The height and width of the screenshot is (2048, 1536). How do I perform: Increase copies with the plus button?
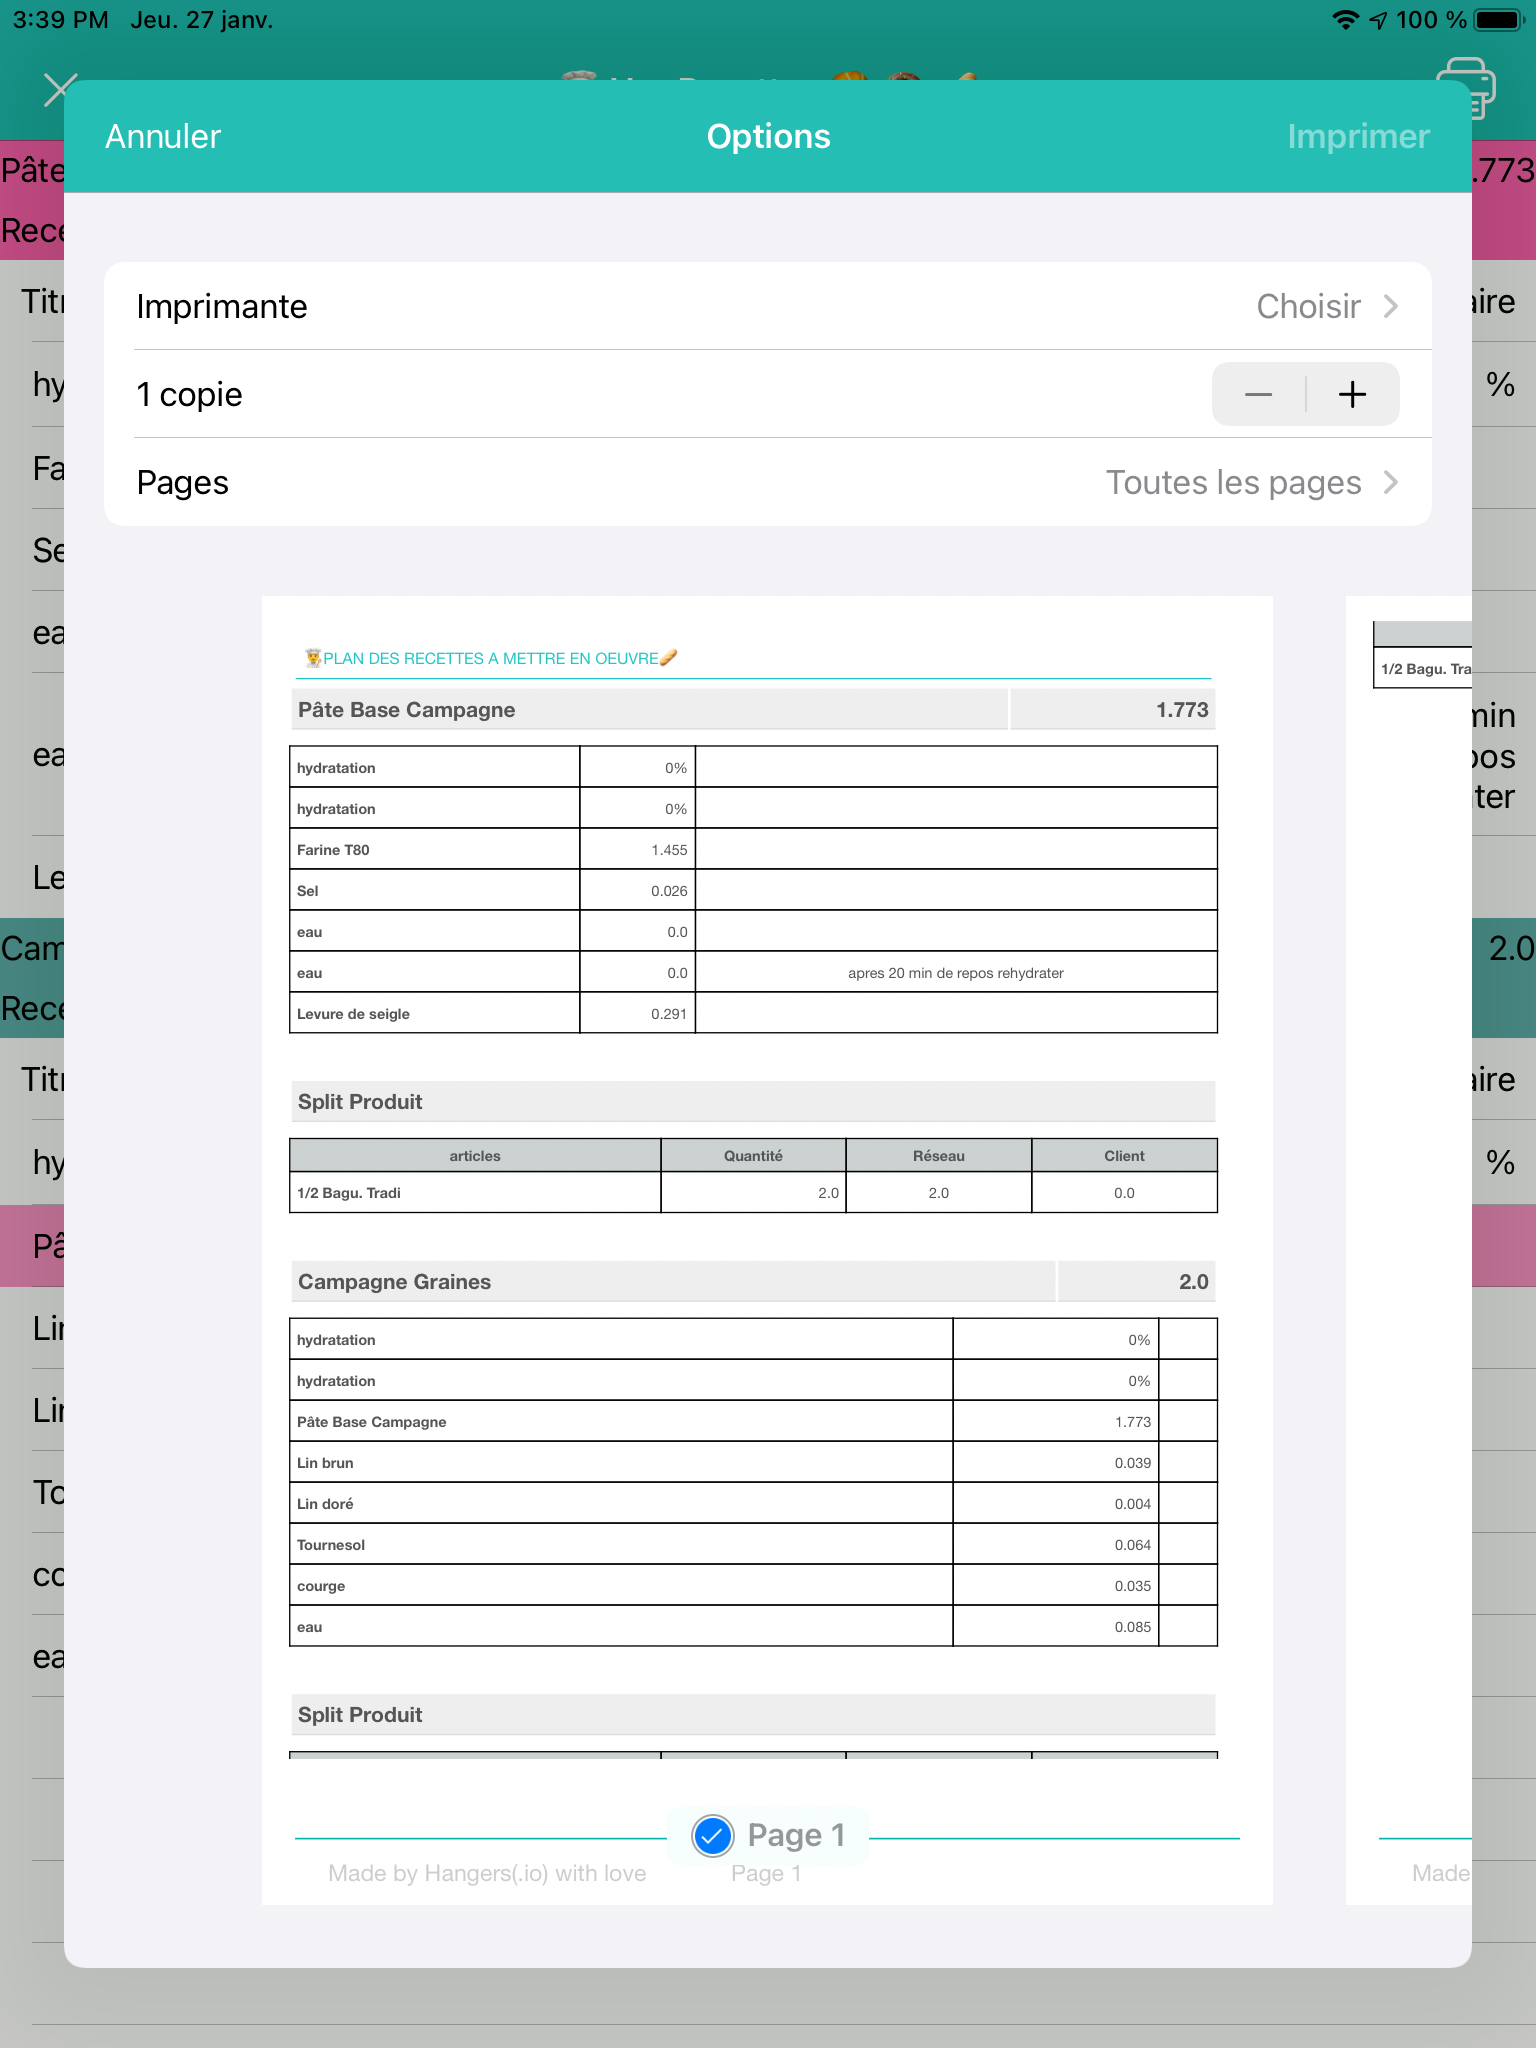(x=1352, y=394)
